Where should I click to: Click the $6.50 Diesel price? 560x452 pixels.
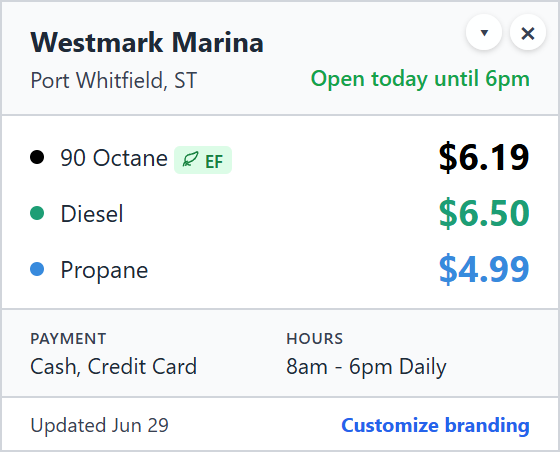[484, 213]
